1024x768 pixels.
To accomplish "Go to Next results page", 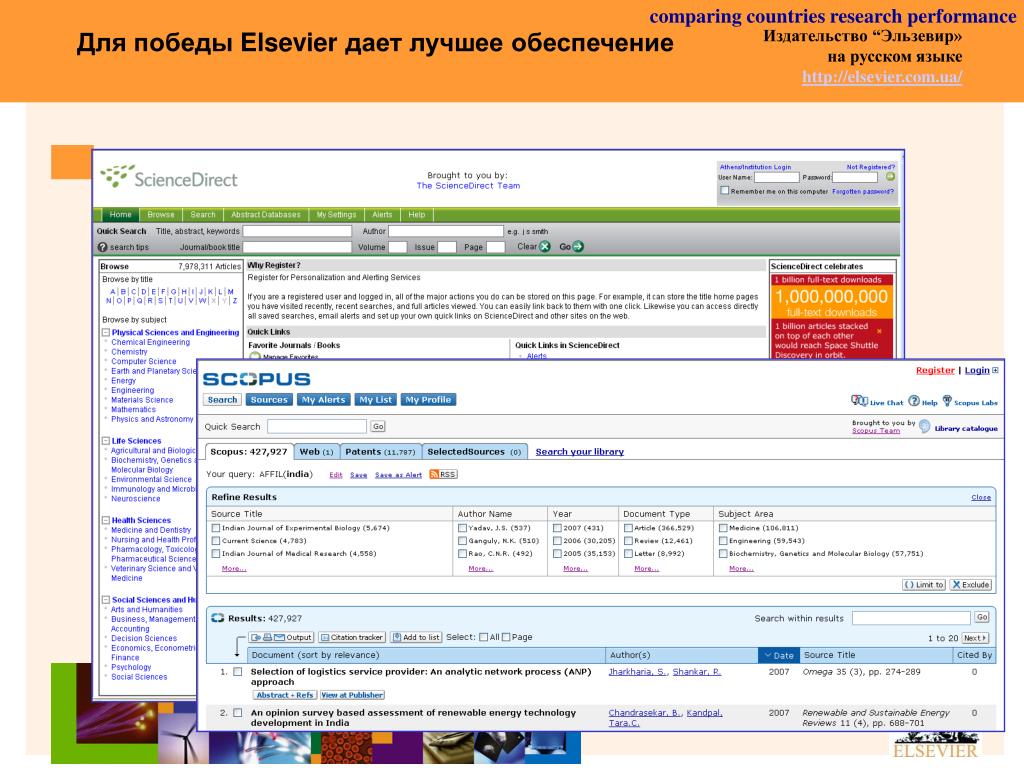I will click(975, 638).
